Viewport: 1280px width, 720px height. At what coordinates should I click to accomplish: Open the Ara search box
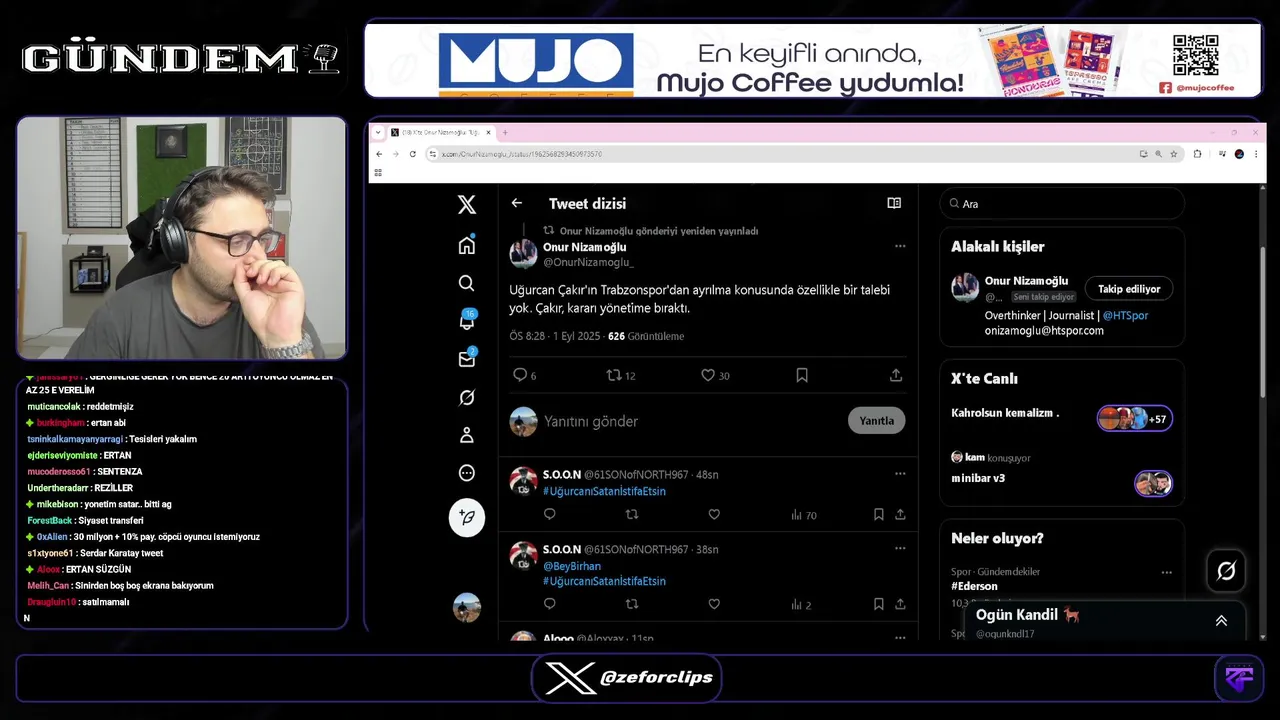click(1062, 203)
